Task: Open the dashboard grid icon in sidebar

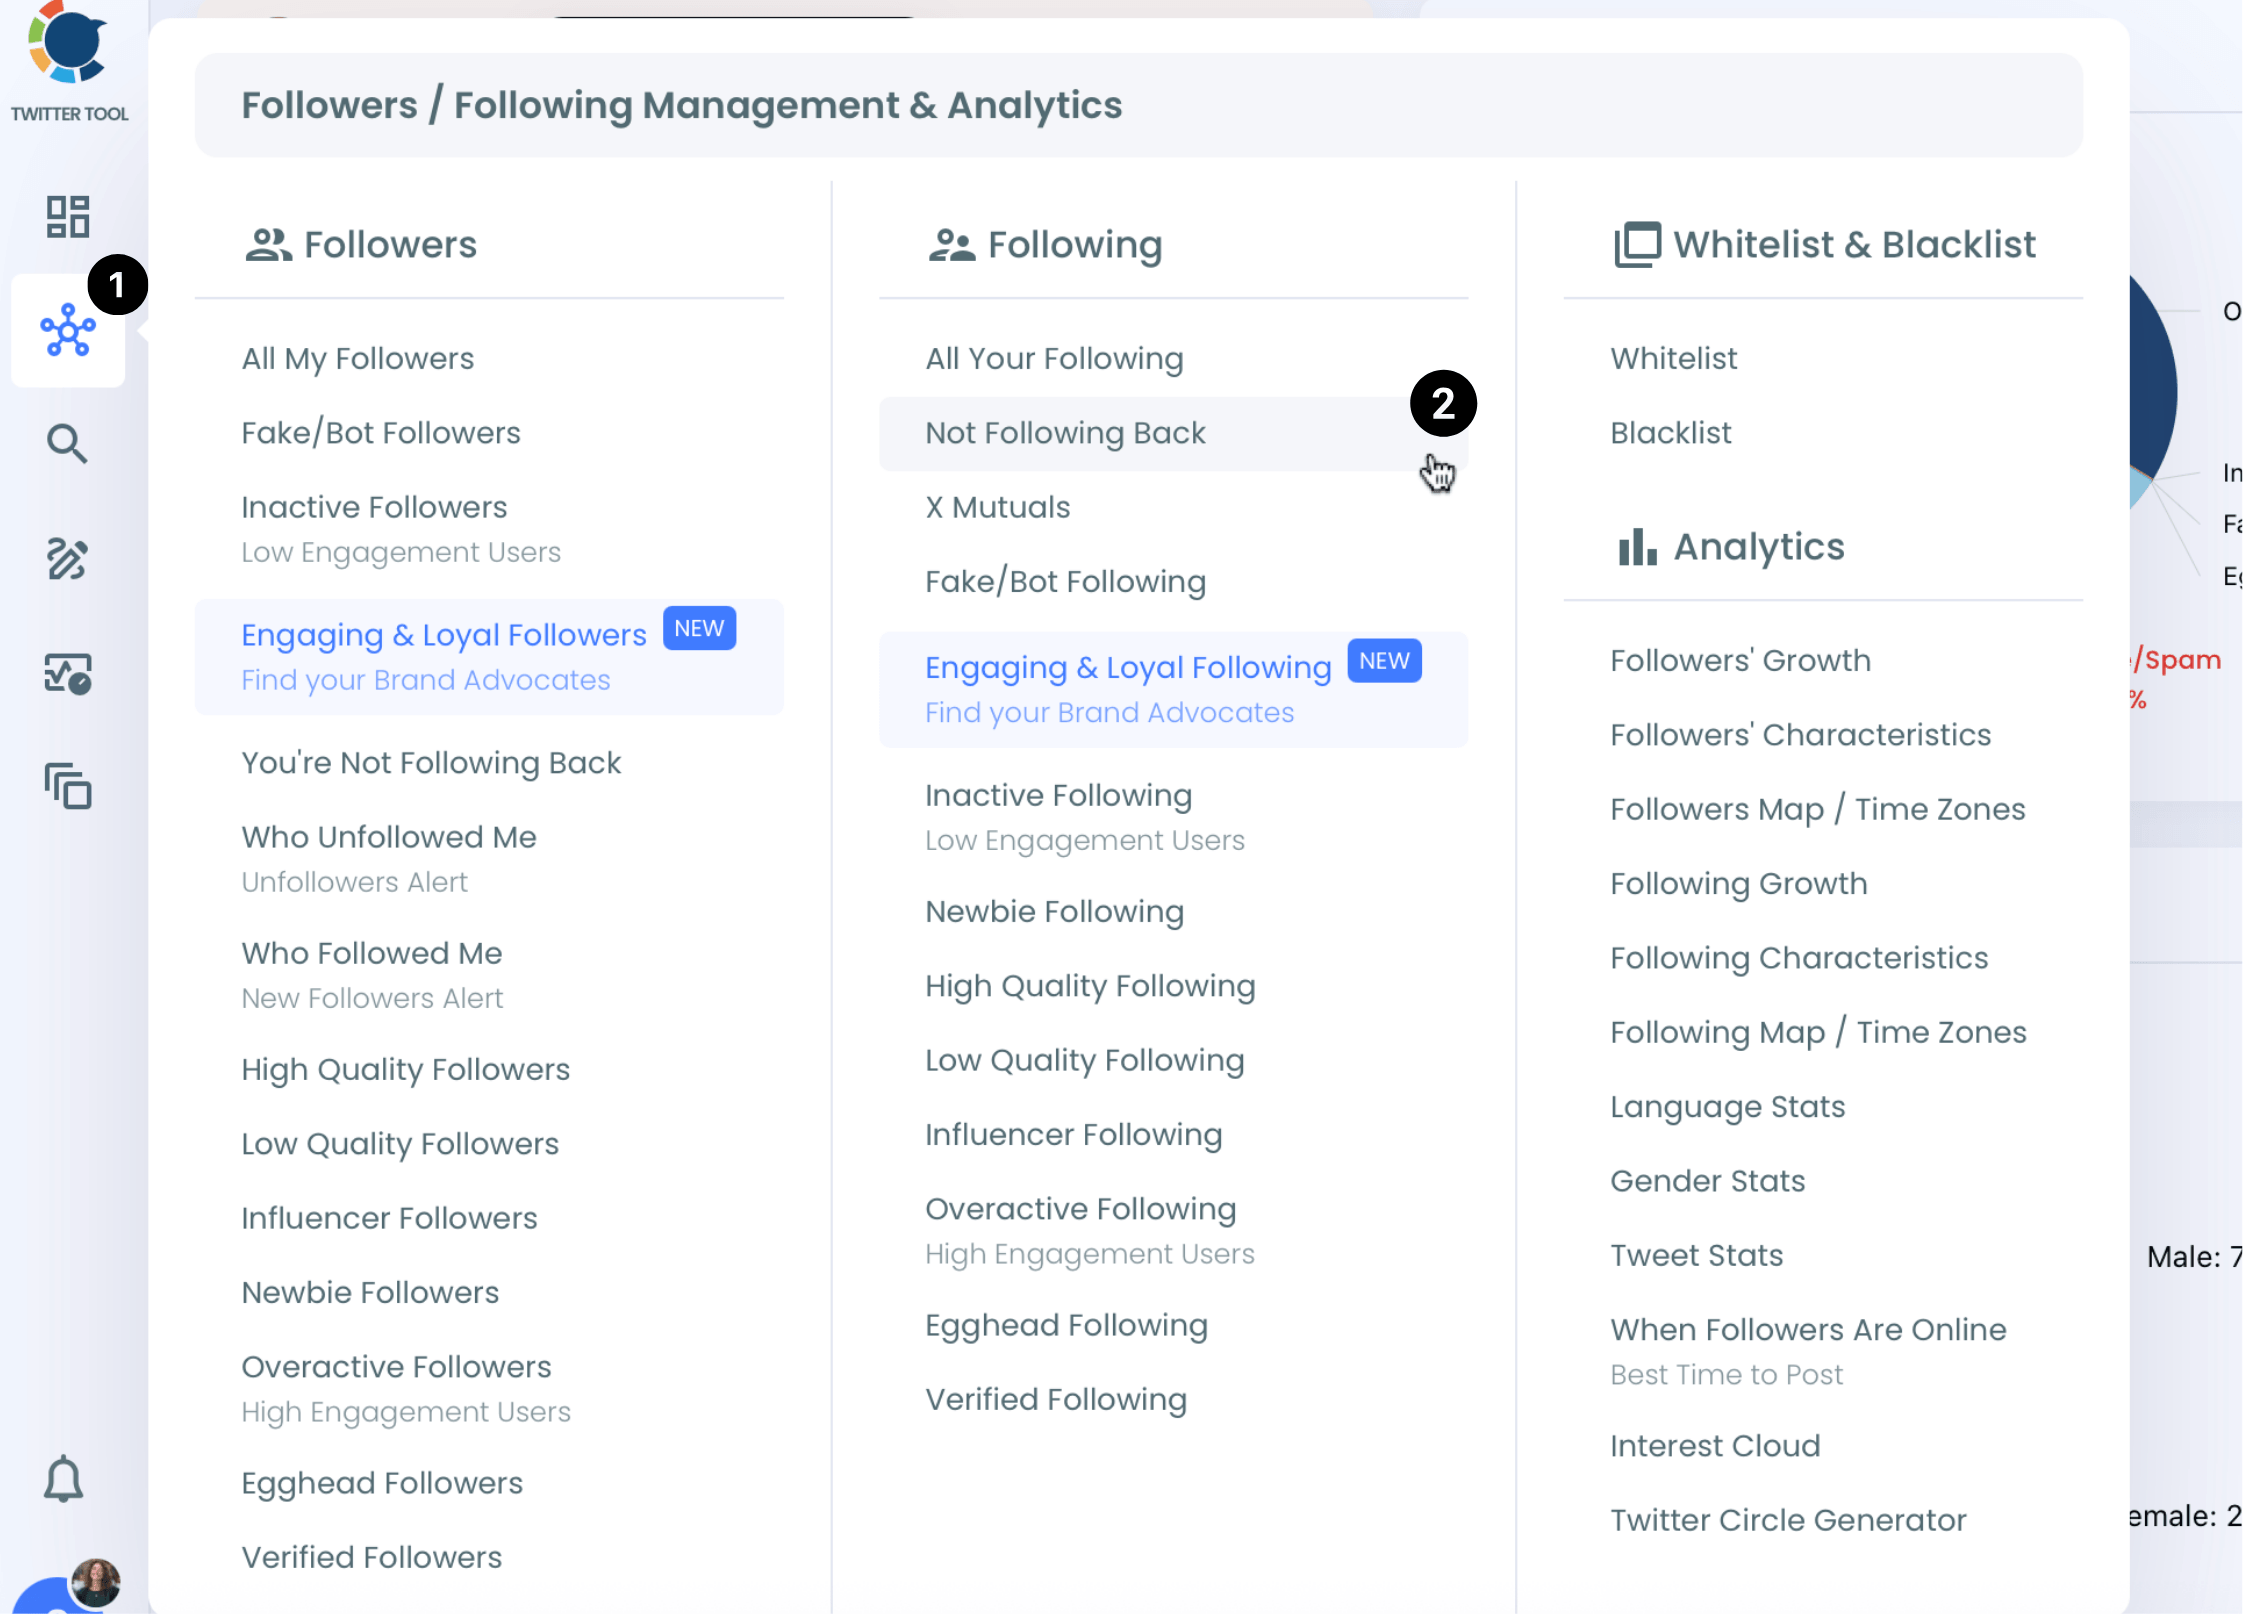Action: pos(68,216)
